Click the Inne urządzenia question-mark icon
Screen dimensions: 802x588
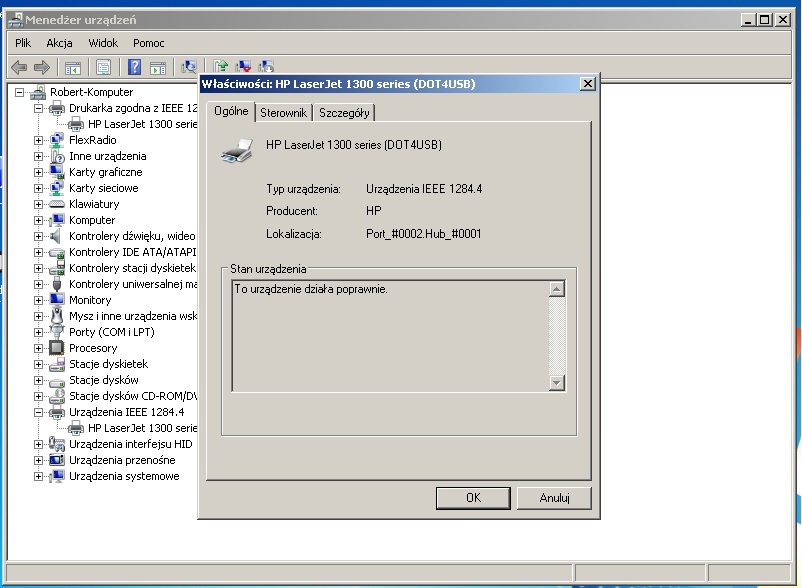point(57,156)
